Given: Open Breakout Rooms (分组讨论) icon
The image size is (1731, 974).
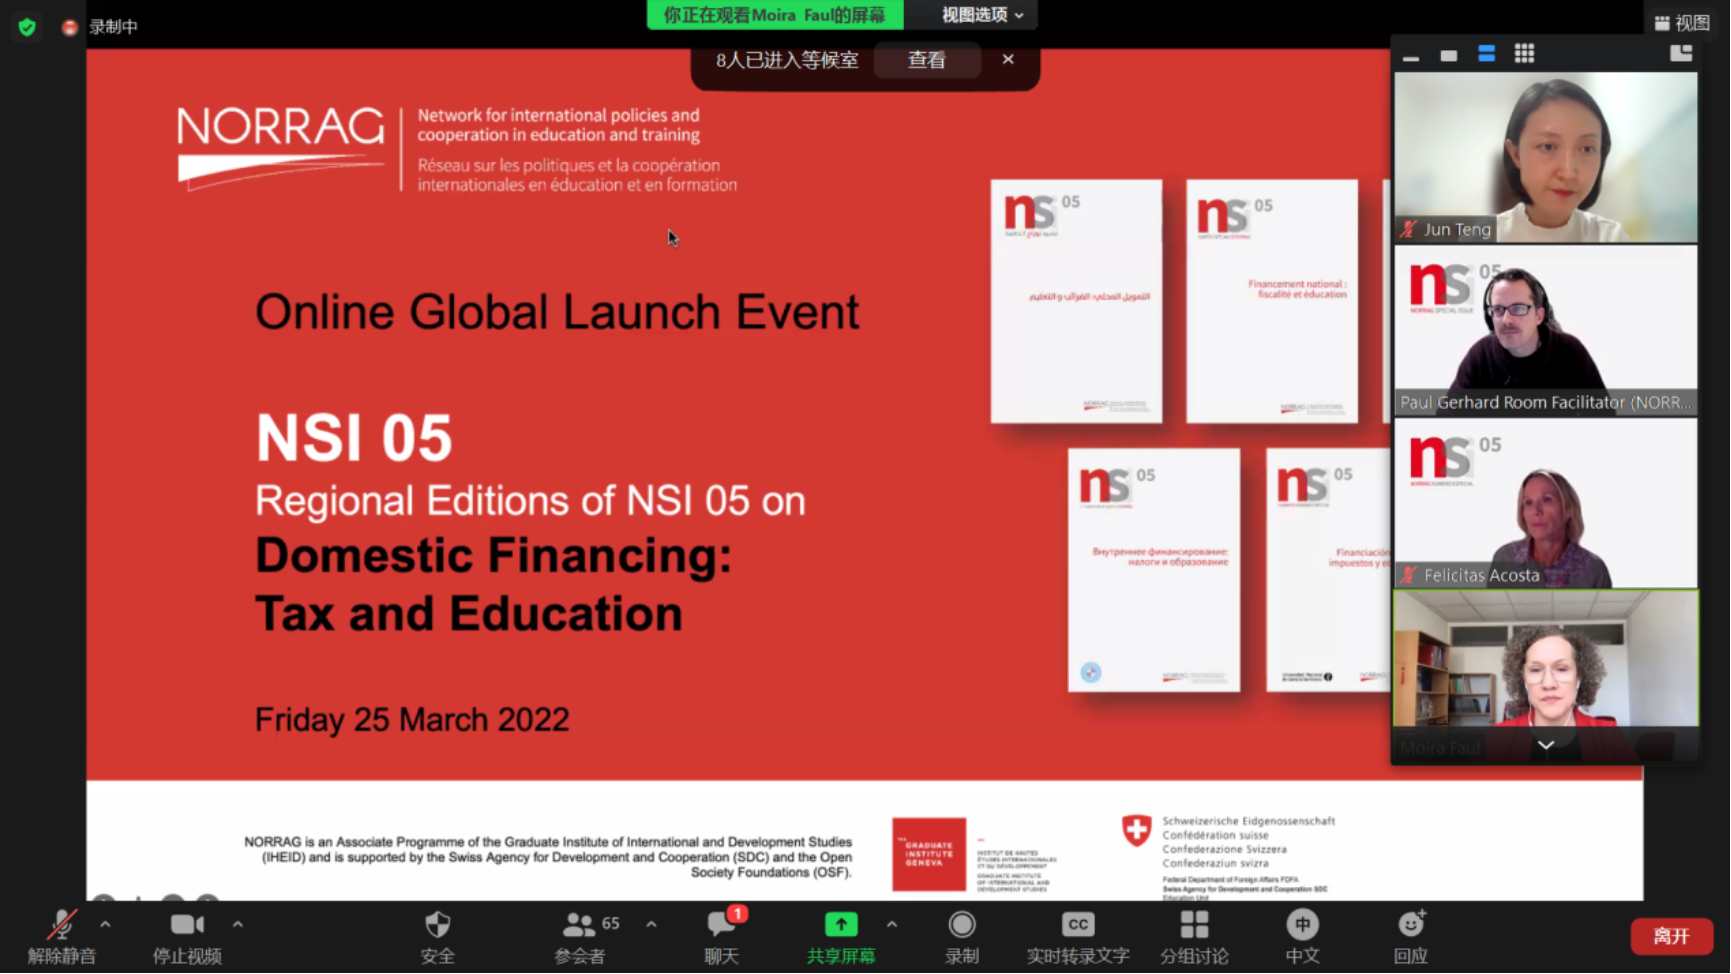Looking at the screenshot, I should (x=1194, y=925).
